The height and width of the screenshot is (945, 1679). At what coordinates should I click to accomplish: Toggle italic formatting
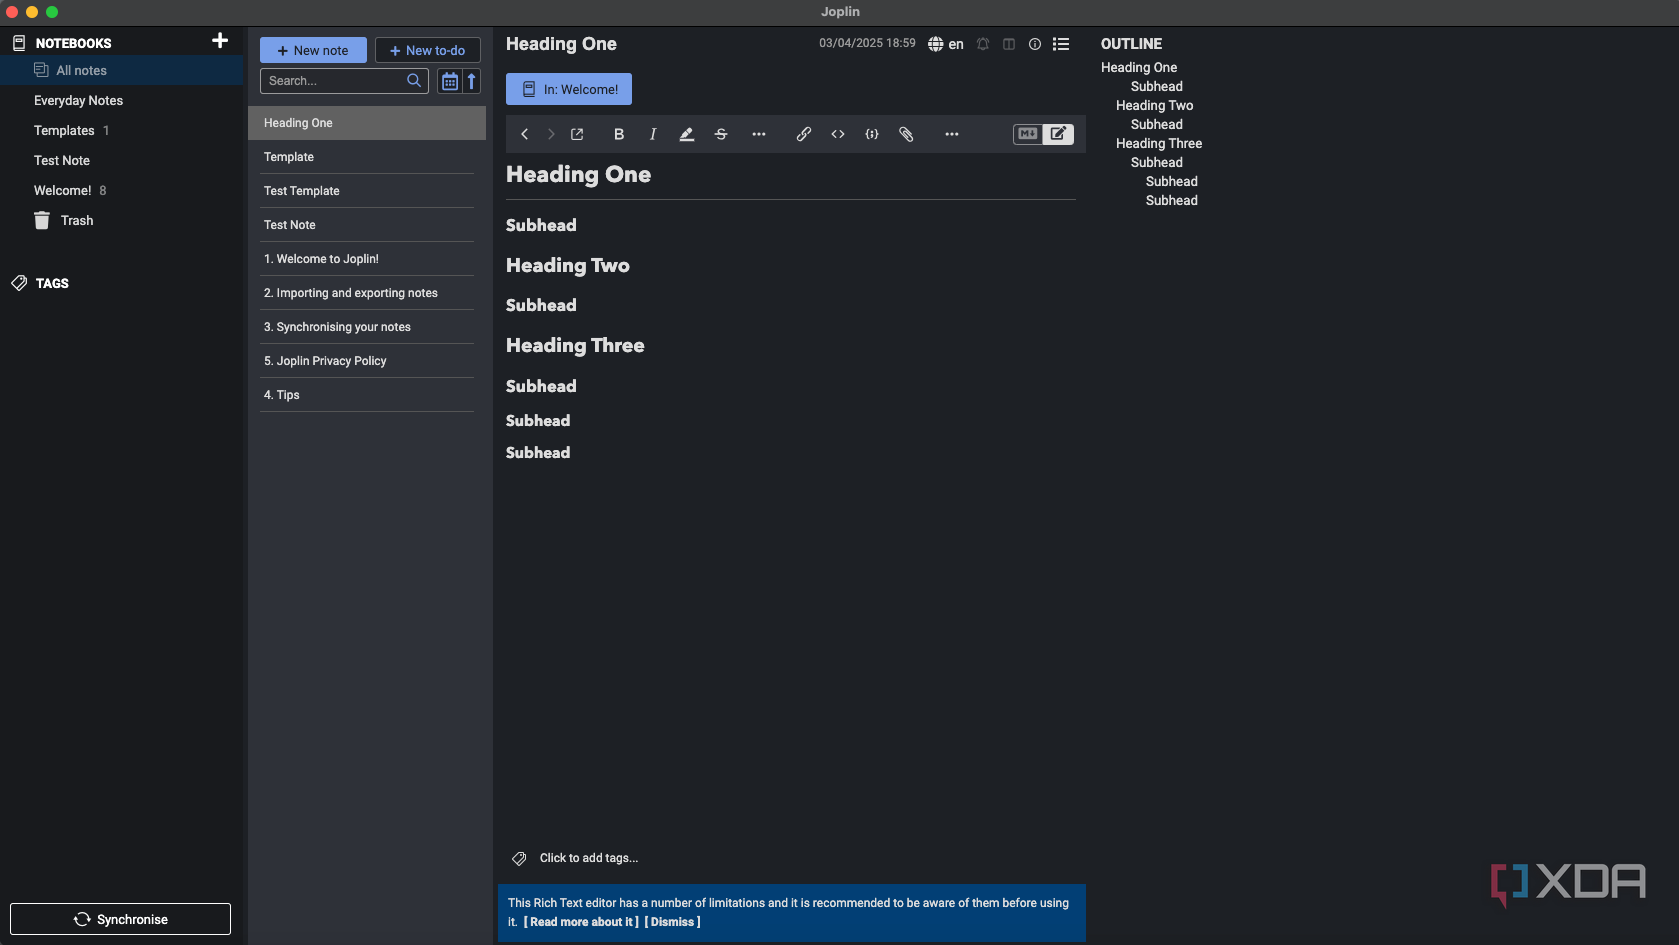653,134
